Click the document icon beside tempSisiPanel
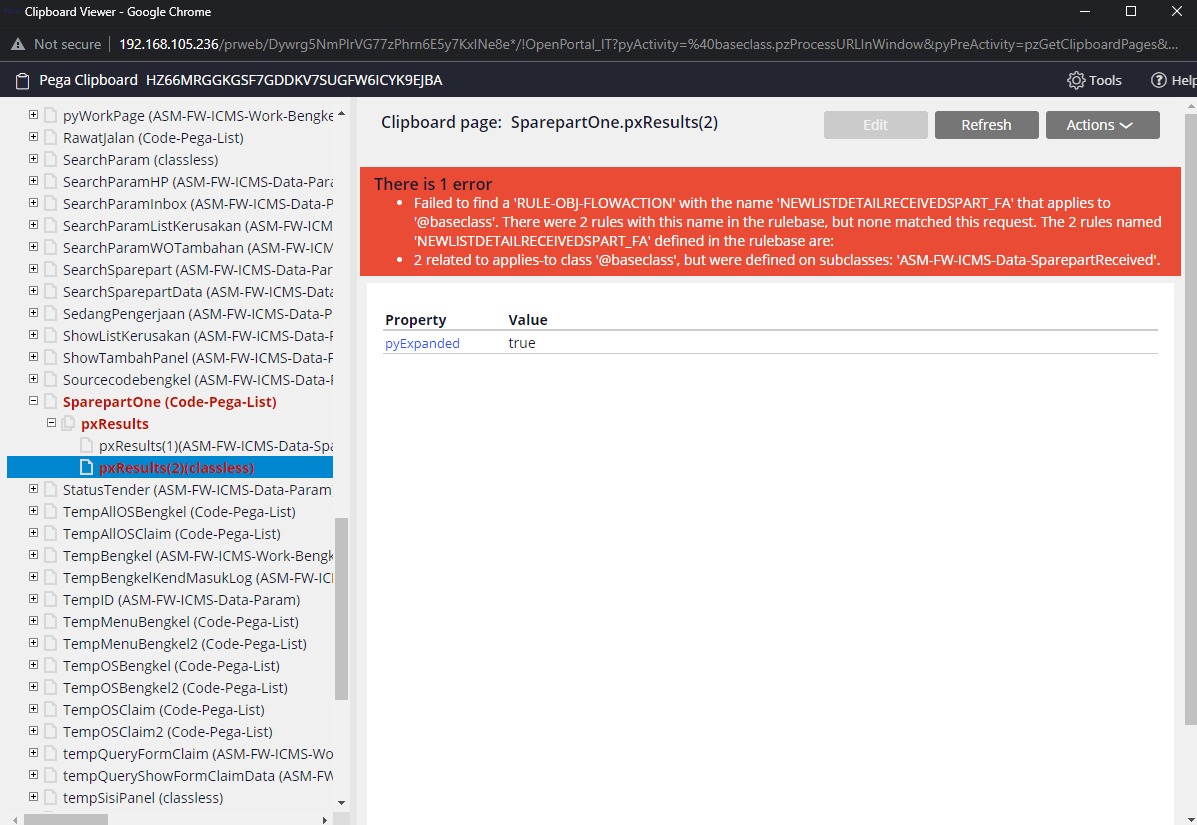Image resolution: width=1197 pixels, height=825 pixels. click(48, 797)
